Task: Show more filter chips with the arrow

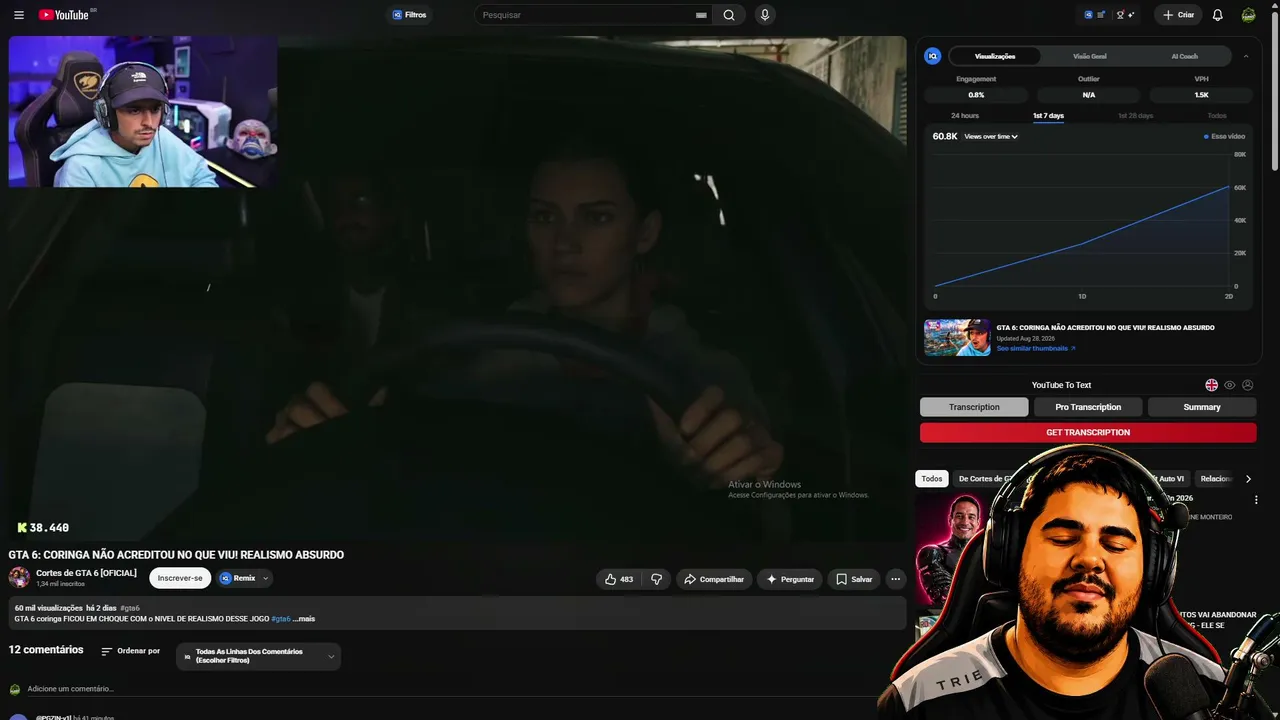Action: coord(1248,479)
